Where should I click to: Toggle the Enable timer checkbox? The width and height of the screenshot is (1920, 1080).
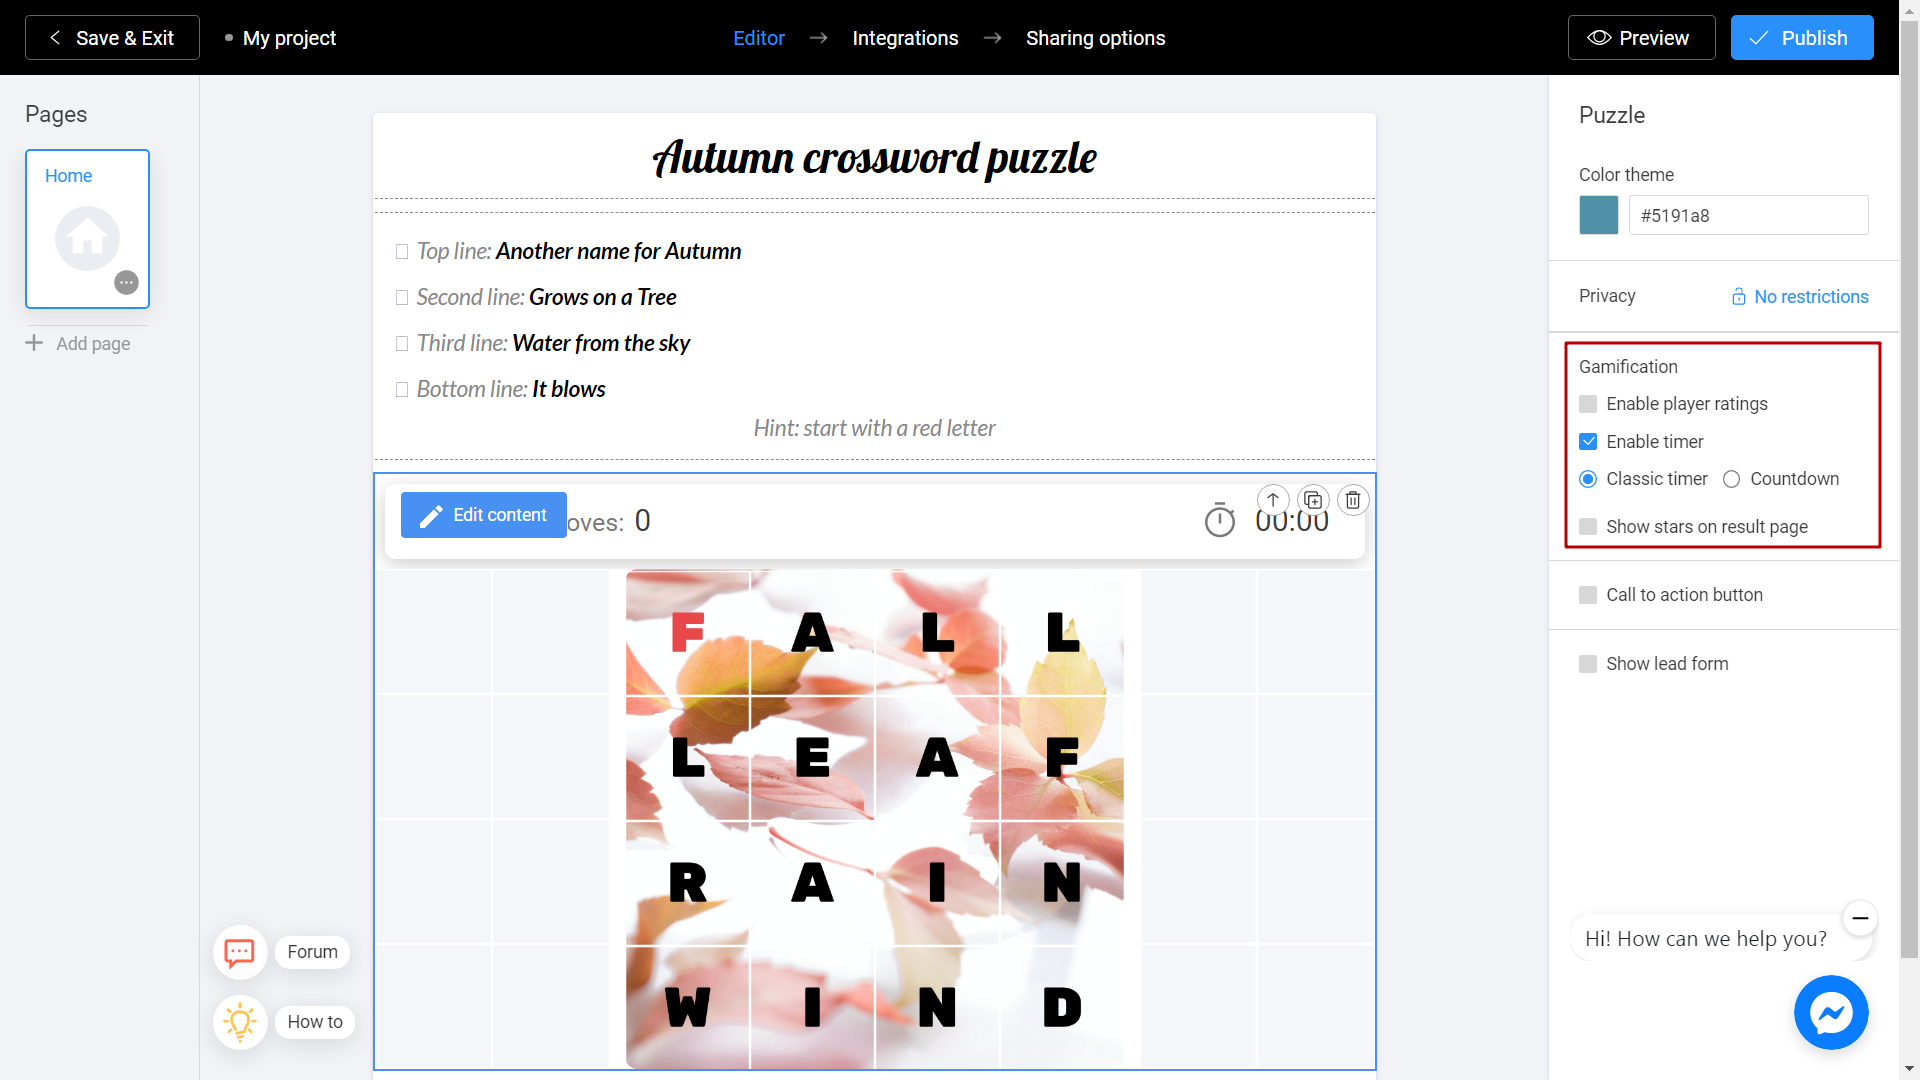pos(1588,440)
